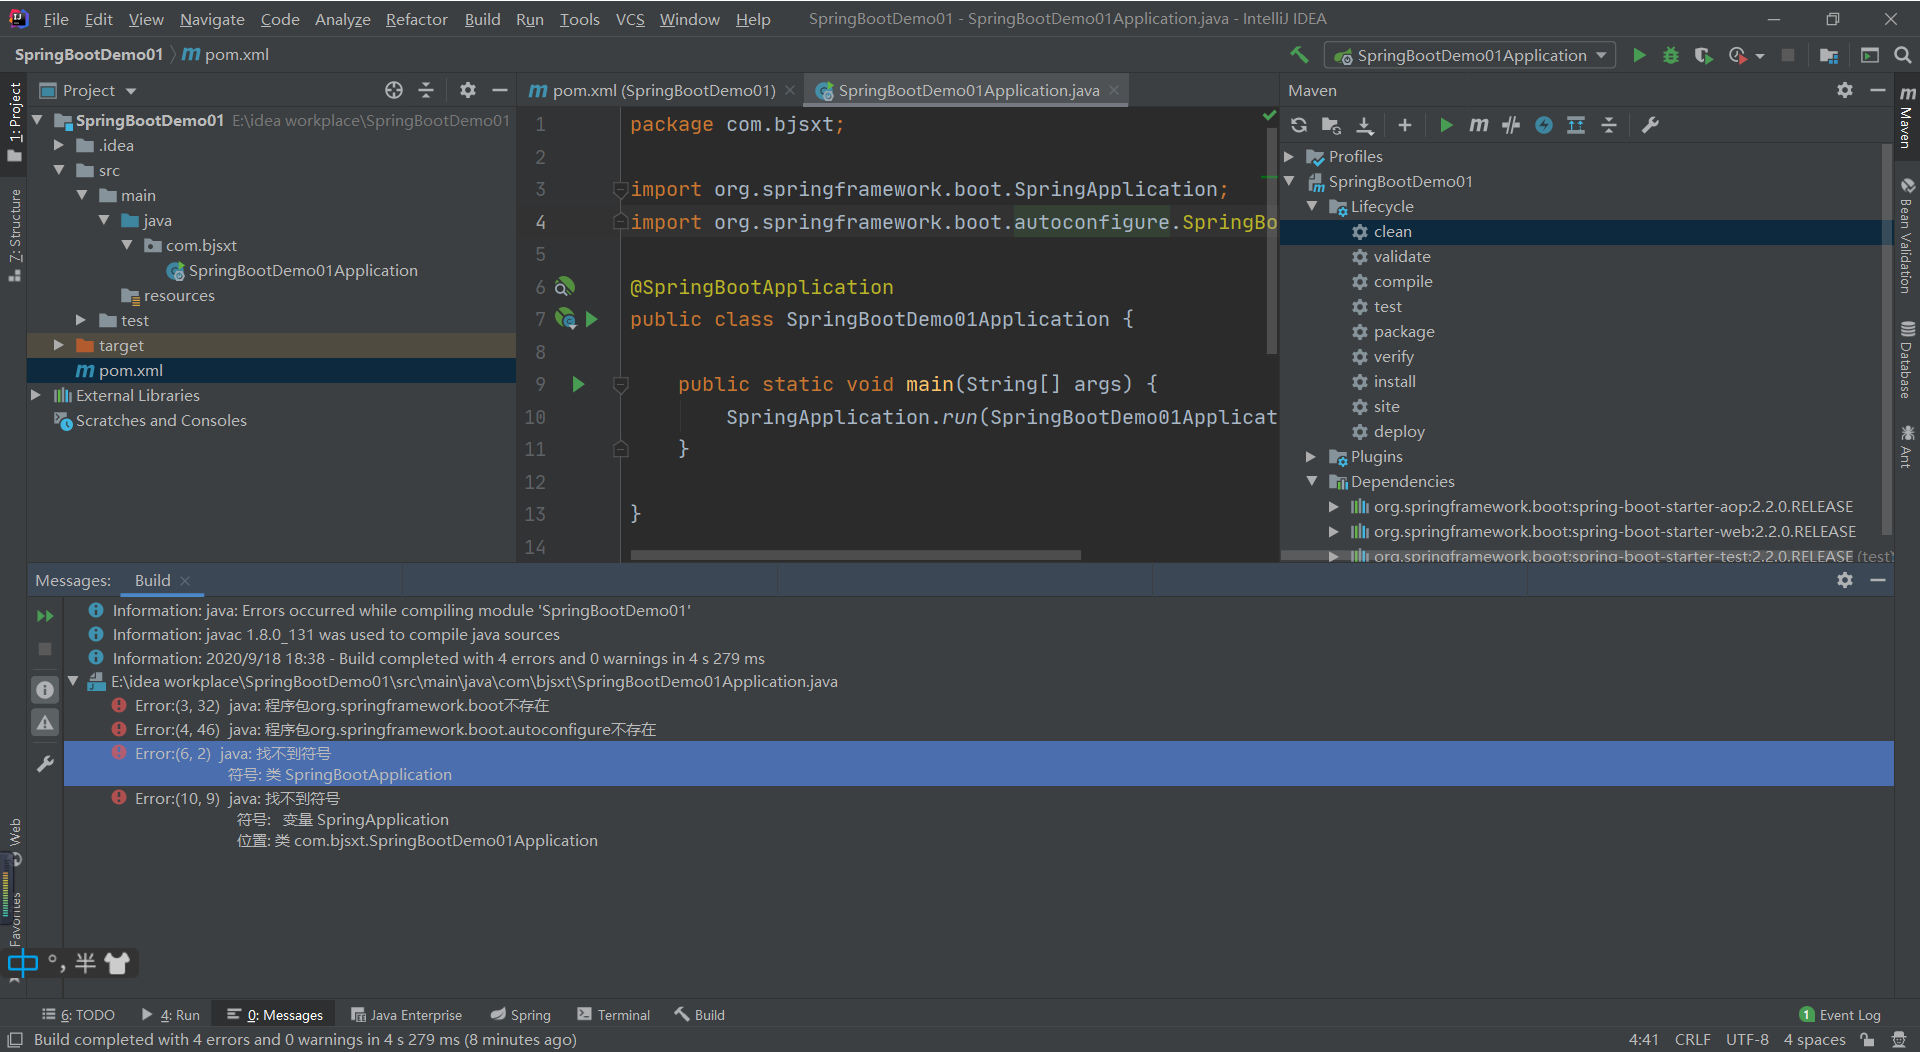Image resolution: width=1920 pixels, height=1052 pixels.
Task: Toggle skip tests mode in Maven toolbar
Action: pyautogui.click(x=1544, y=125)
